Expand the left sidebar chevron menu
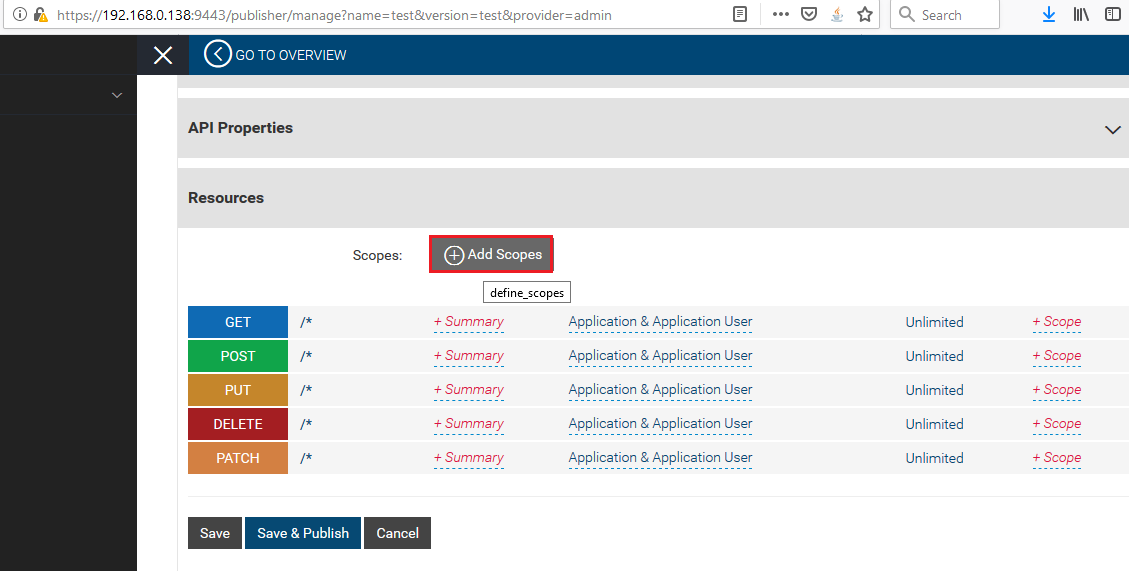The height and width of the screenshot is (571, 1129). click(117, 95)
